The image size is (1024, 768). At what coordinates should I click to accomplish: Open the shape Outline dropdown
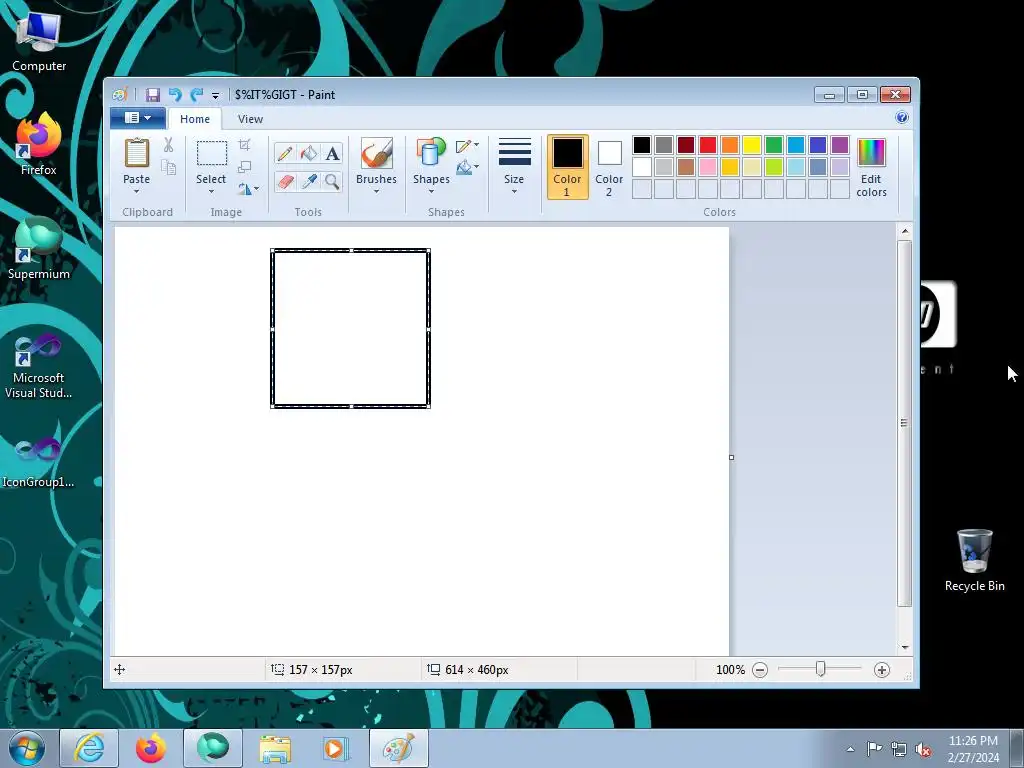[x=468, y=146]
